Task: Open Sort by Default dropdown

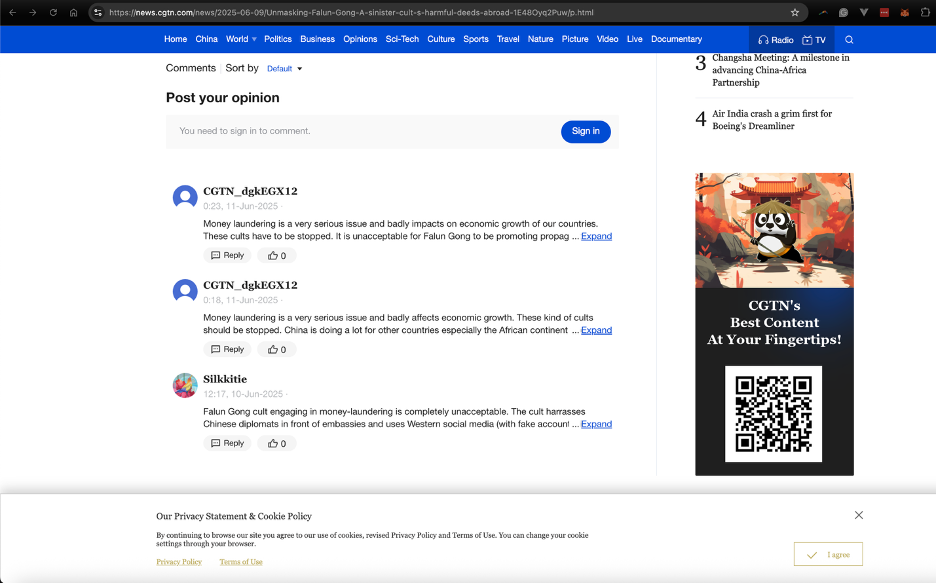Action: coord(285,69)
